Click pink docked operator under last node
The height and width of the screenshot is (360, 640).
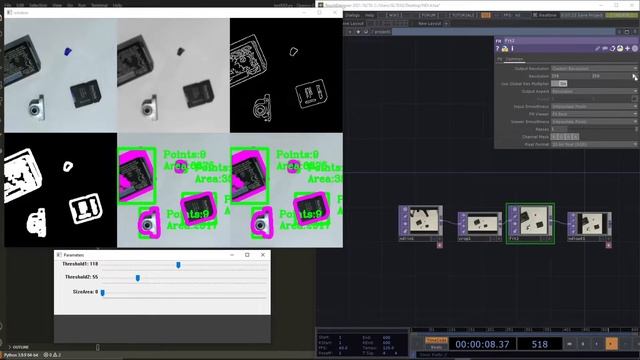tap(609, 245)
